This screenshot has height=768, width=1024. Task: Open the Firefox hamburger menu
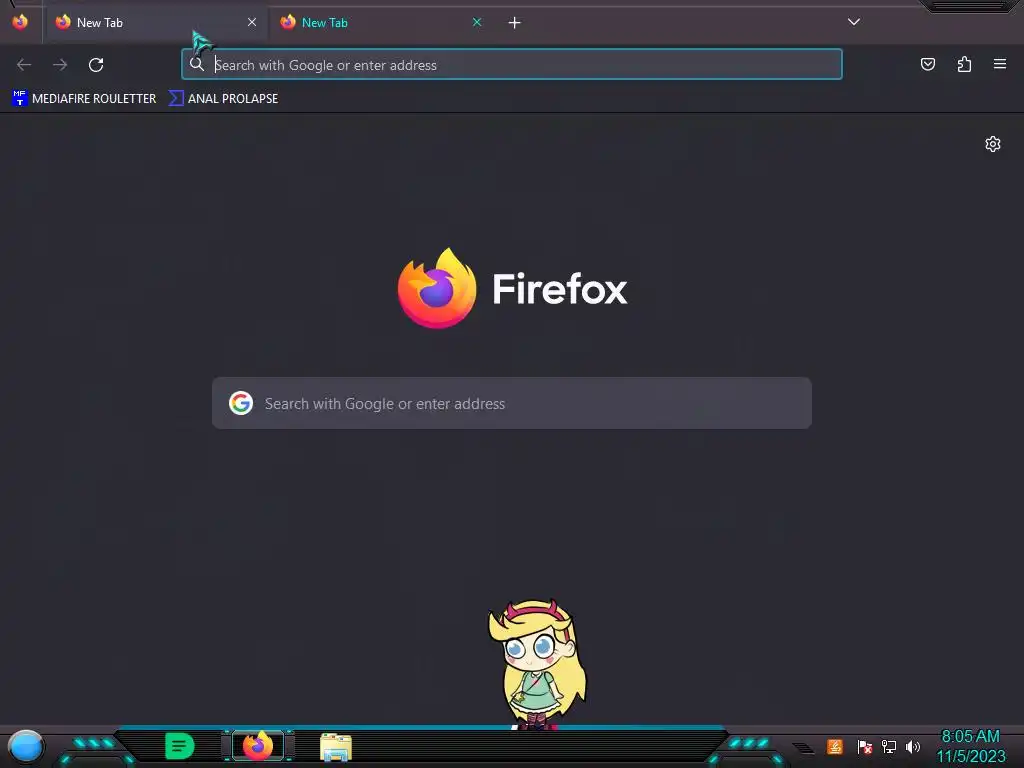(1000, 64)
